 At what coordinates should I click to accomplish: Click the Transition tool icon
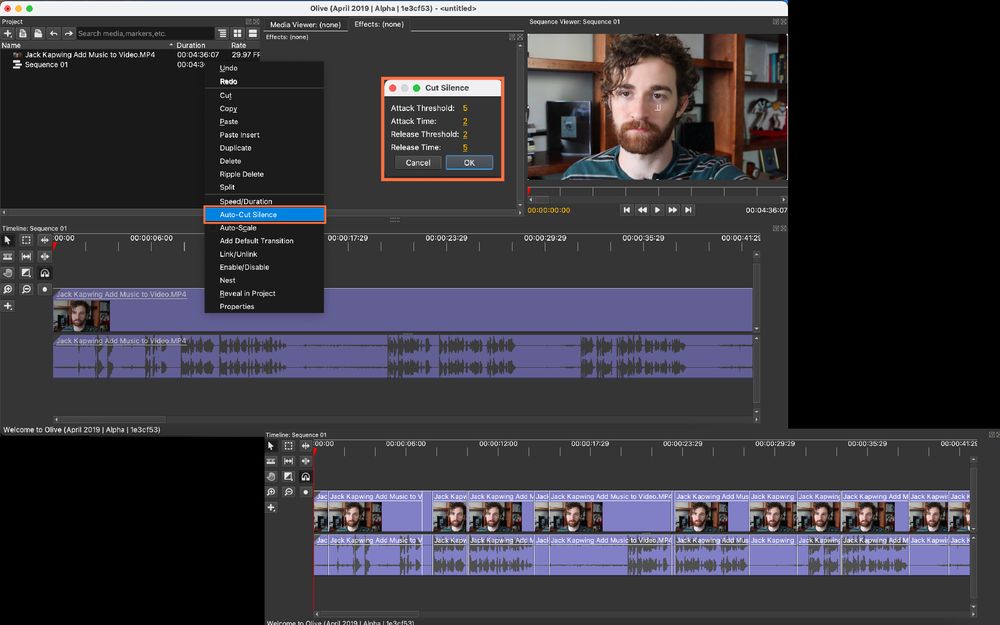pos(24,272)
